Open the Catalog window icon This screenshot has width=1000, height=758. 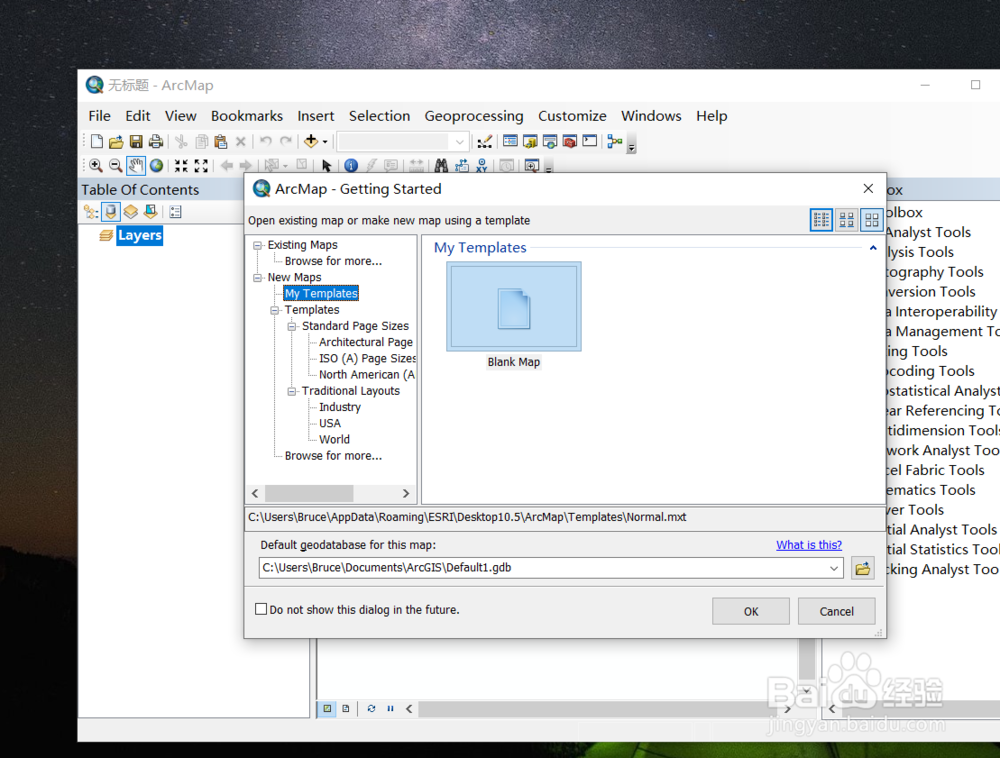click(x=530, y=142)
